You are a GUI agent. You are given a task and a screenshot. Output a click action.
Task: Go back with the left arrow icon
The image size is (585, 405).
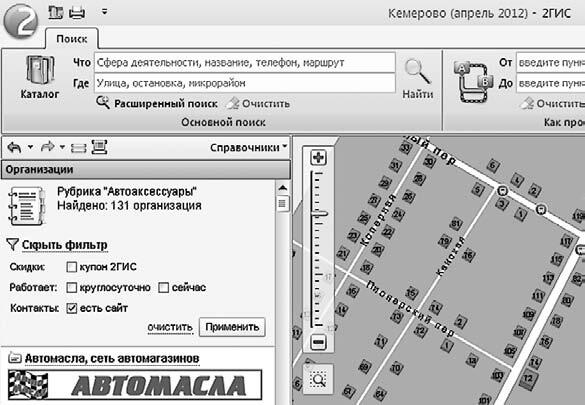coord(15,147)
